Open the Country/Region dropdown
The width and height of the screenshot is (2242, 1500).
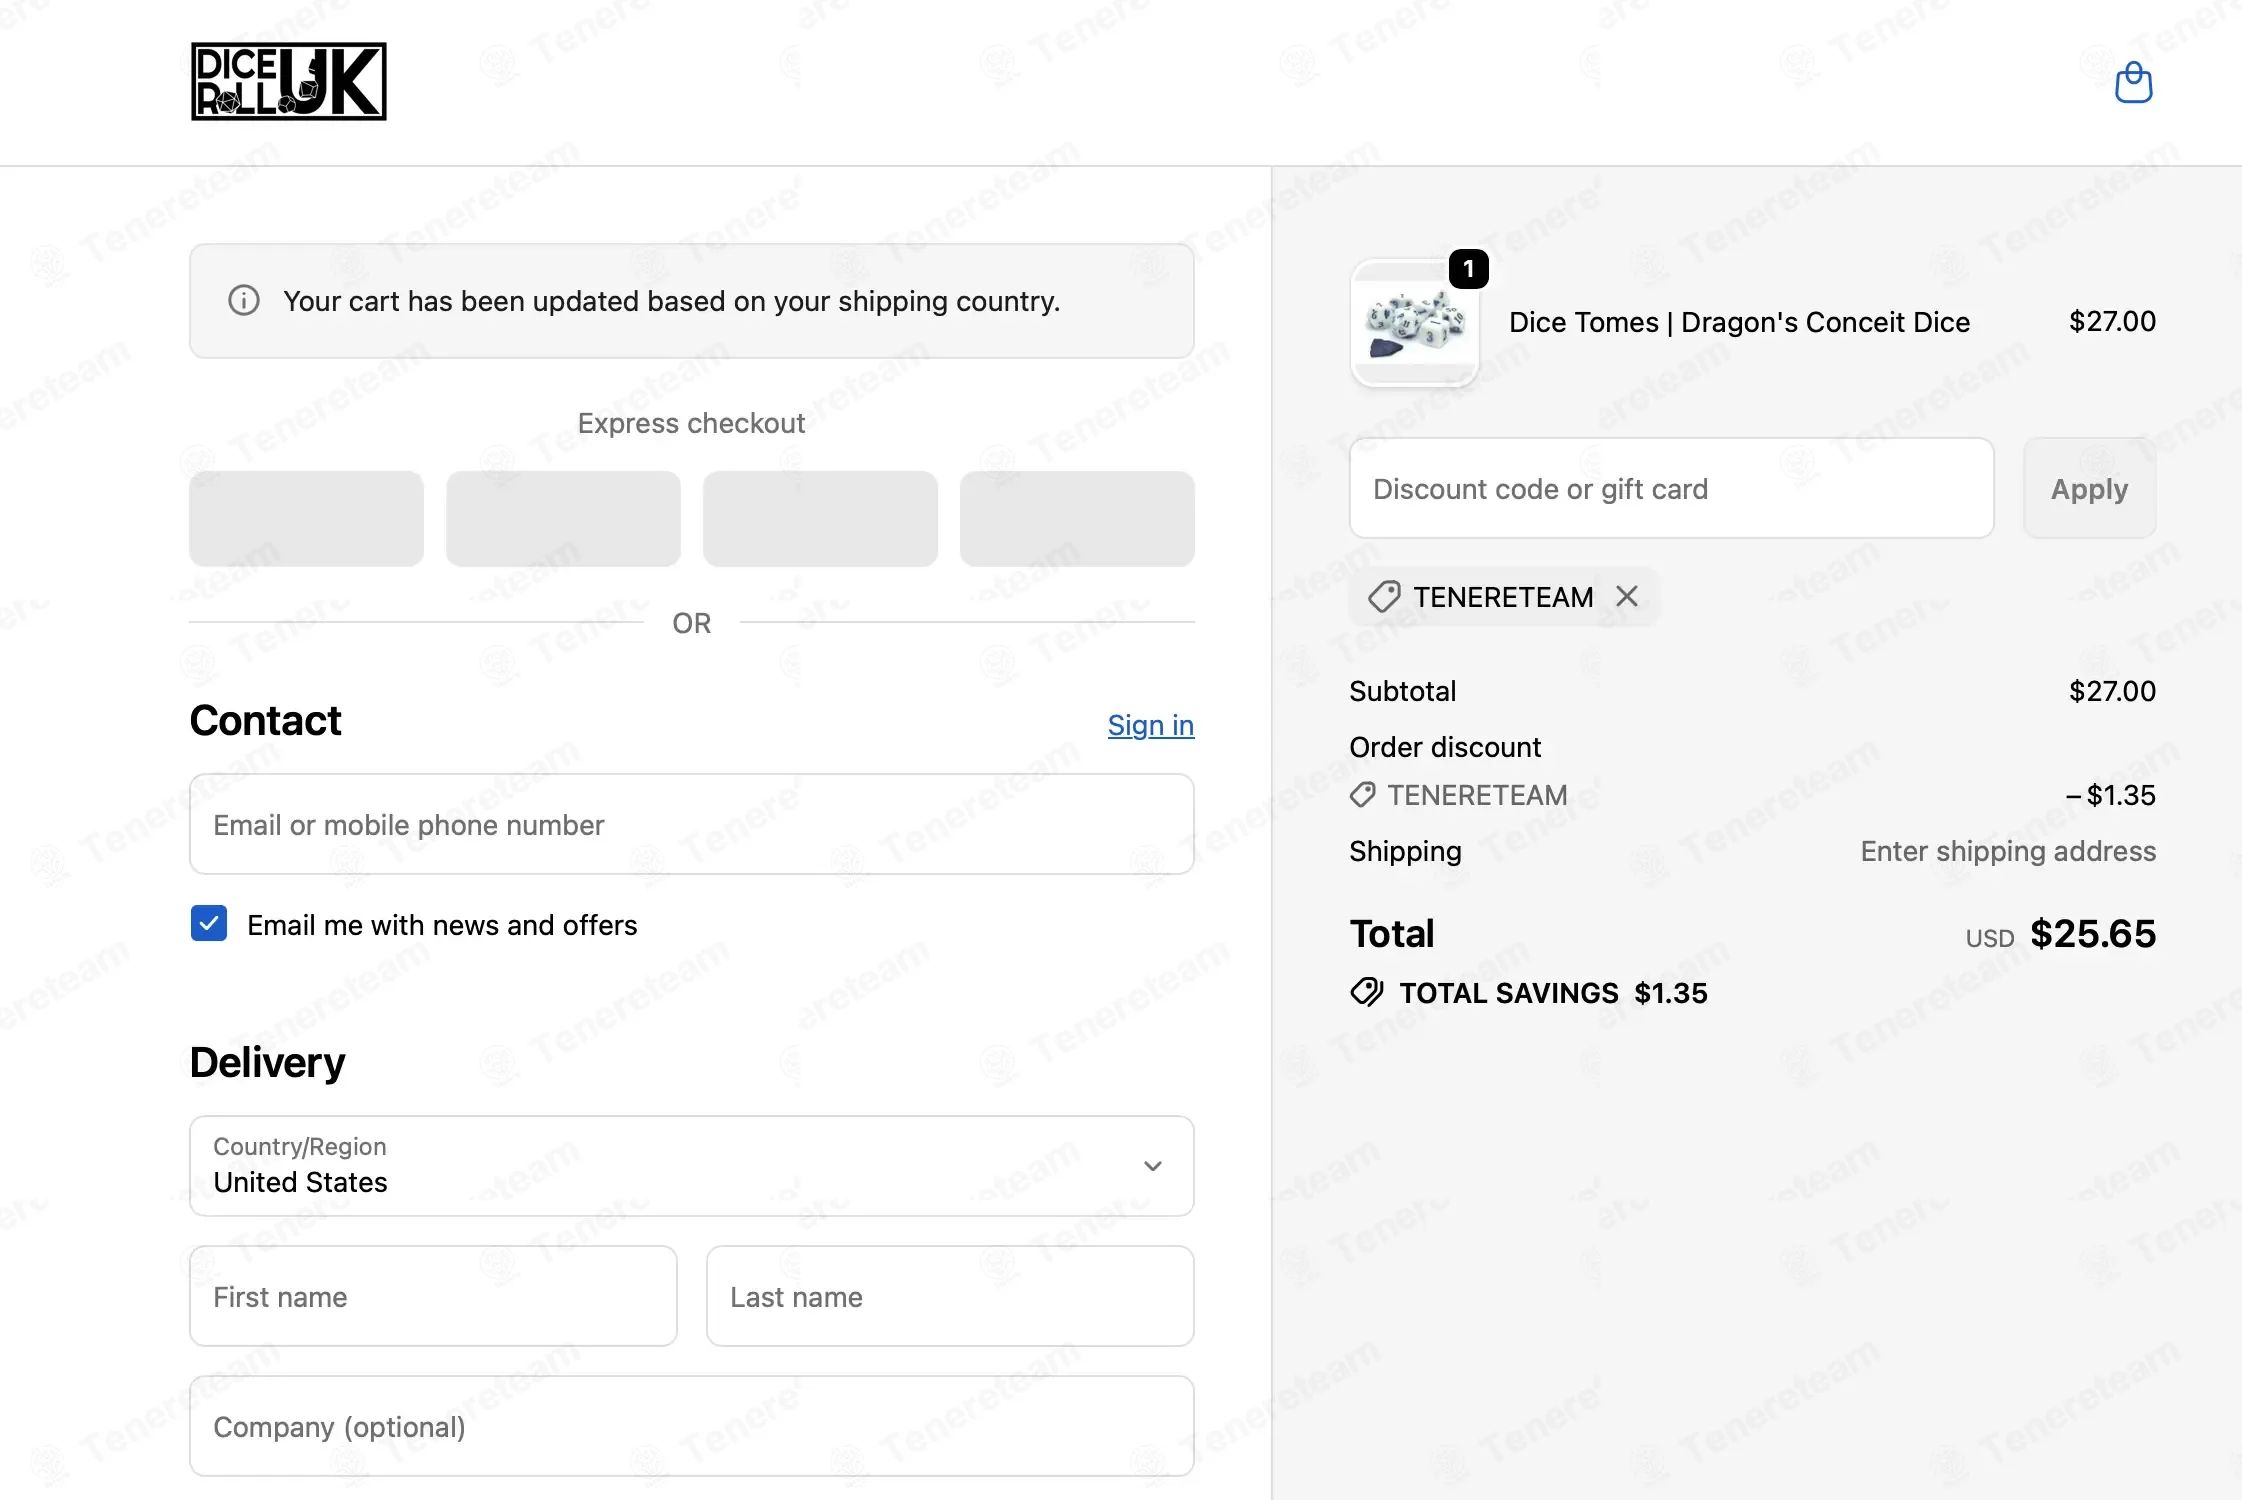(x=692, y=1166)
